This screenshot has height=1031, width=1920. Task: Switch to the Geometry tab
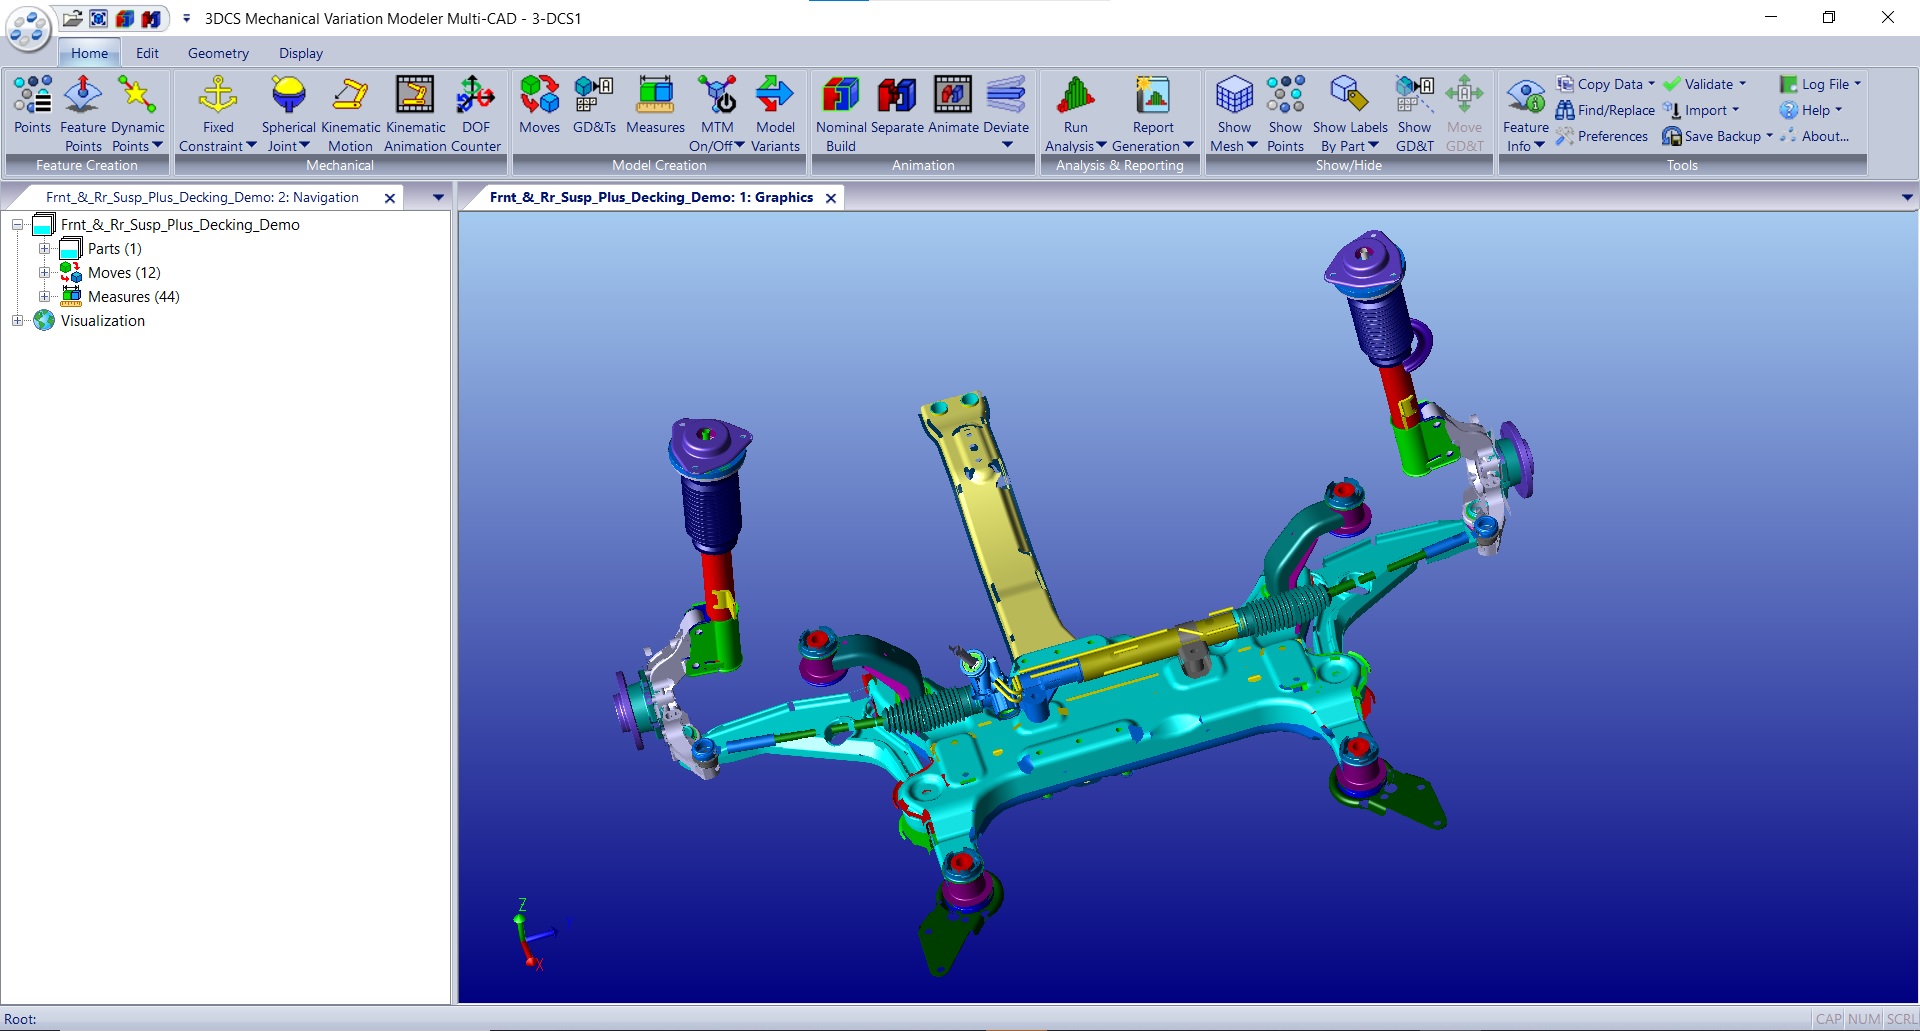tap(217, 53)
